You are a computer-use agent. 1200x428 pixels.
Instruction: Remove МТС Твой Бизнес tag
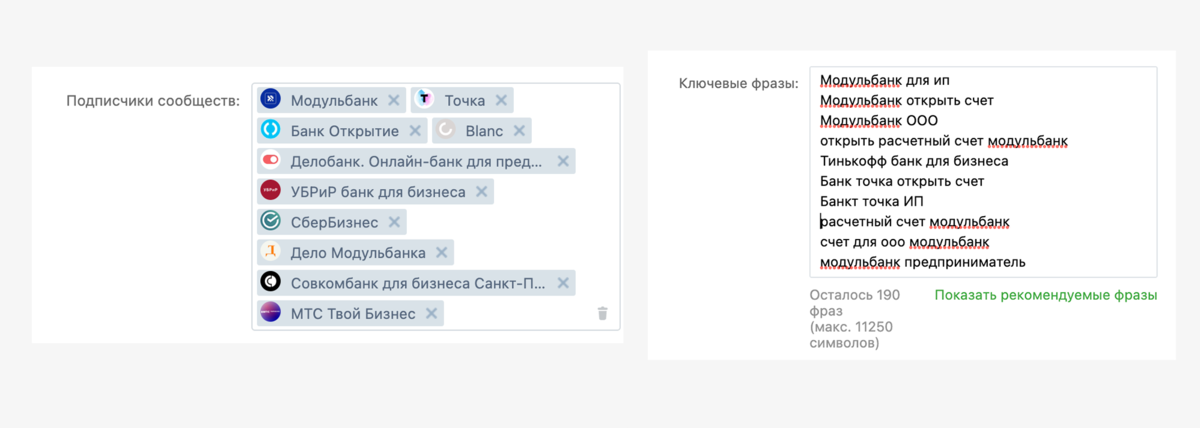click(431, 314)
